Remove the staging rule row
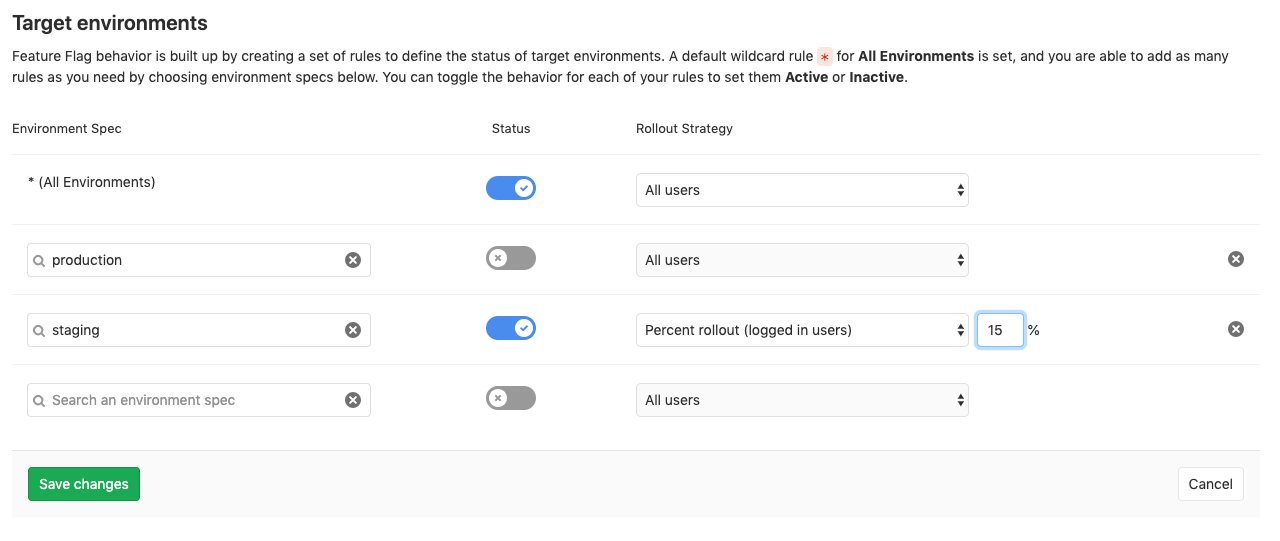This screenshot has width=1280, height=541. [1236, 329]
